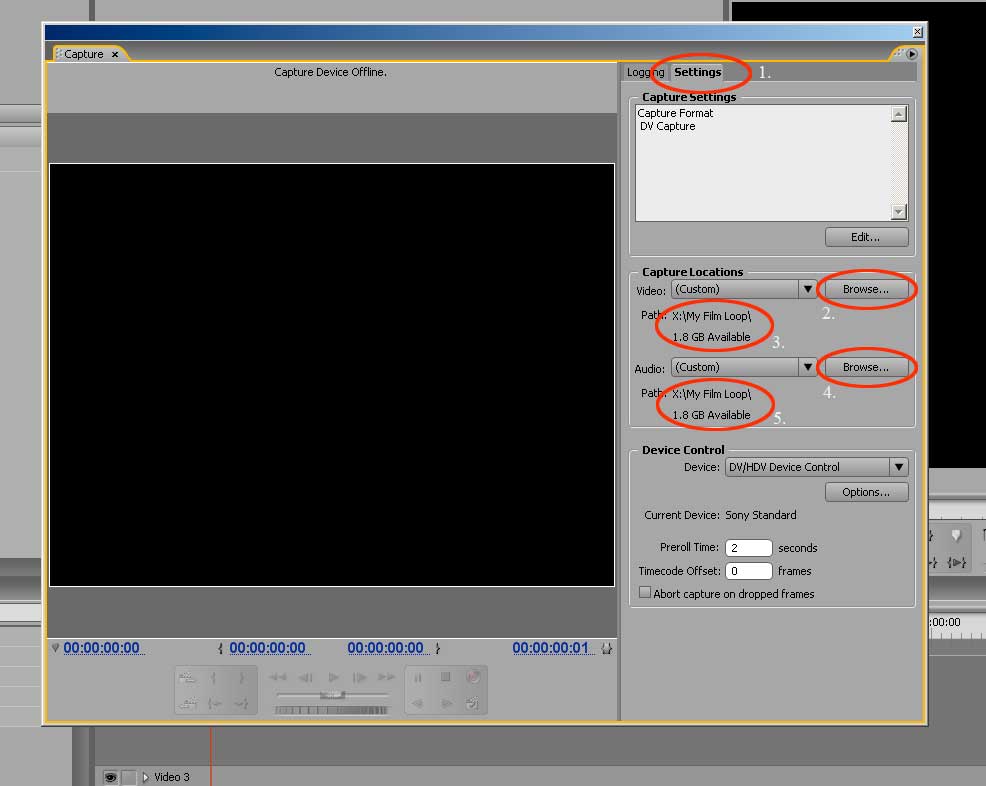Click the current position timecode at far left

[x=101, y=648]
